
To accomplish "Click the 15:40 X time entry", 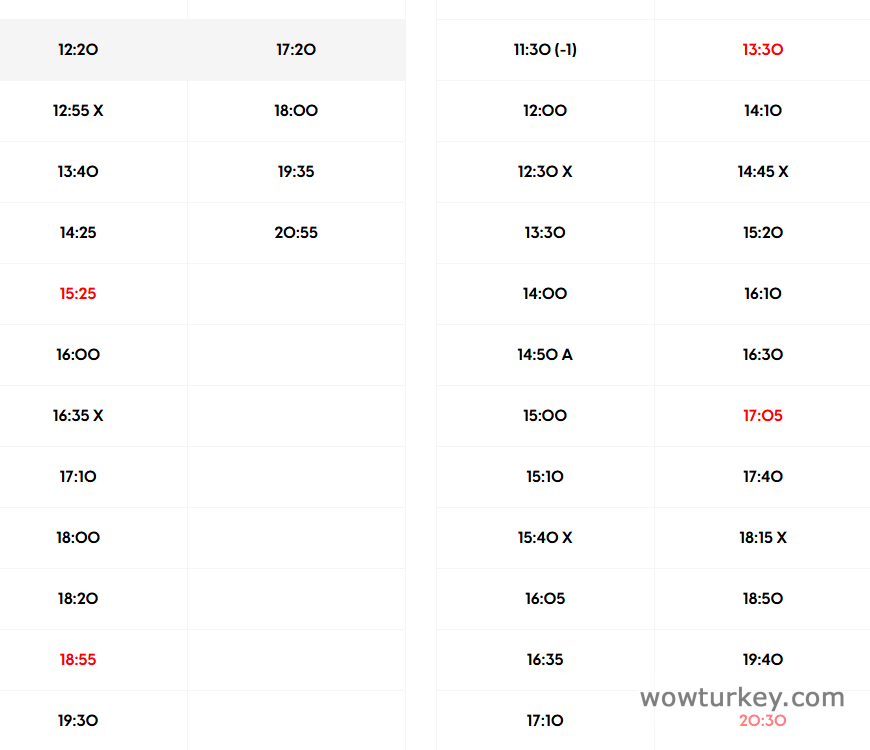I will point(545,538).
